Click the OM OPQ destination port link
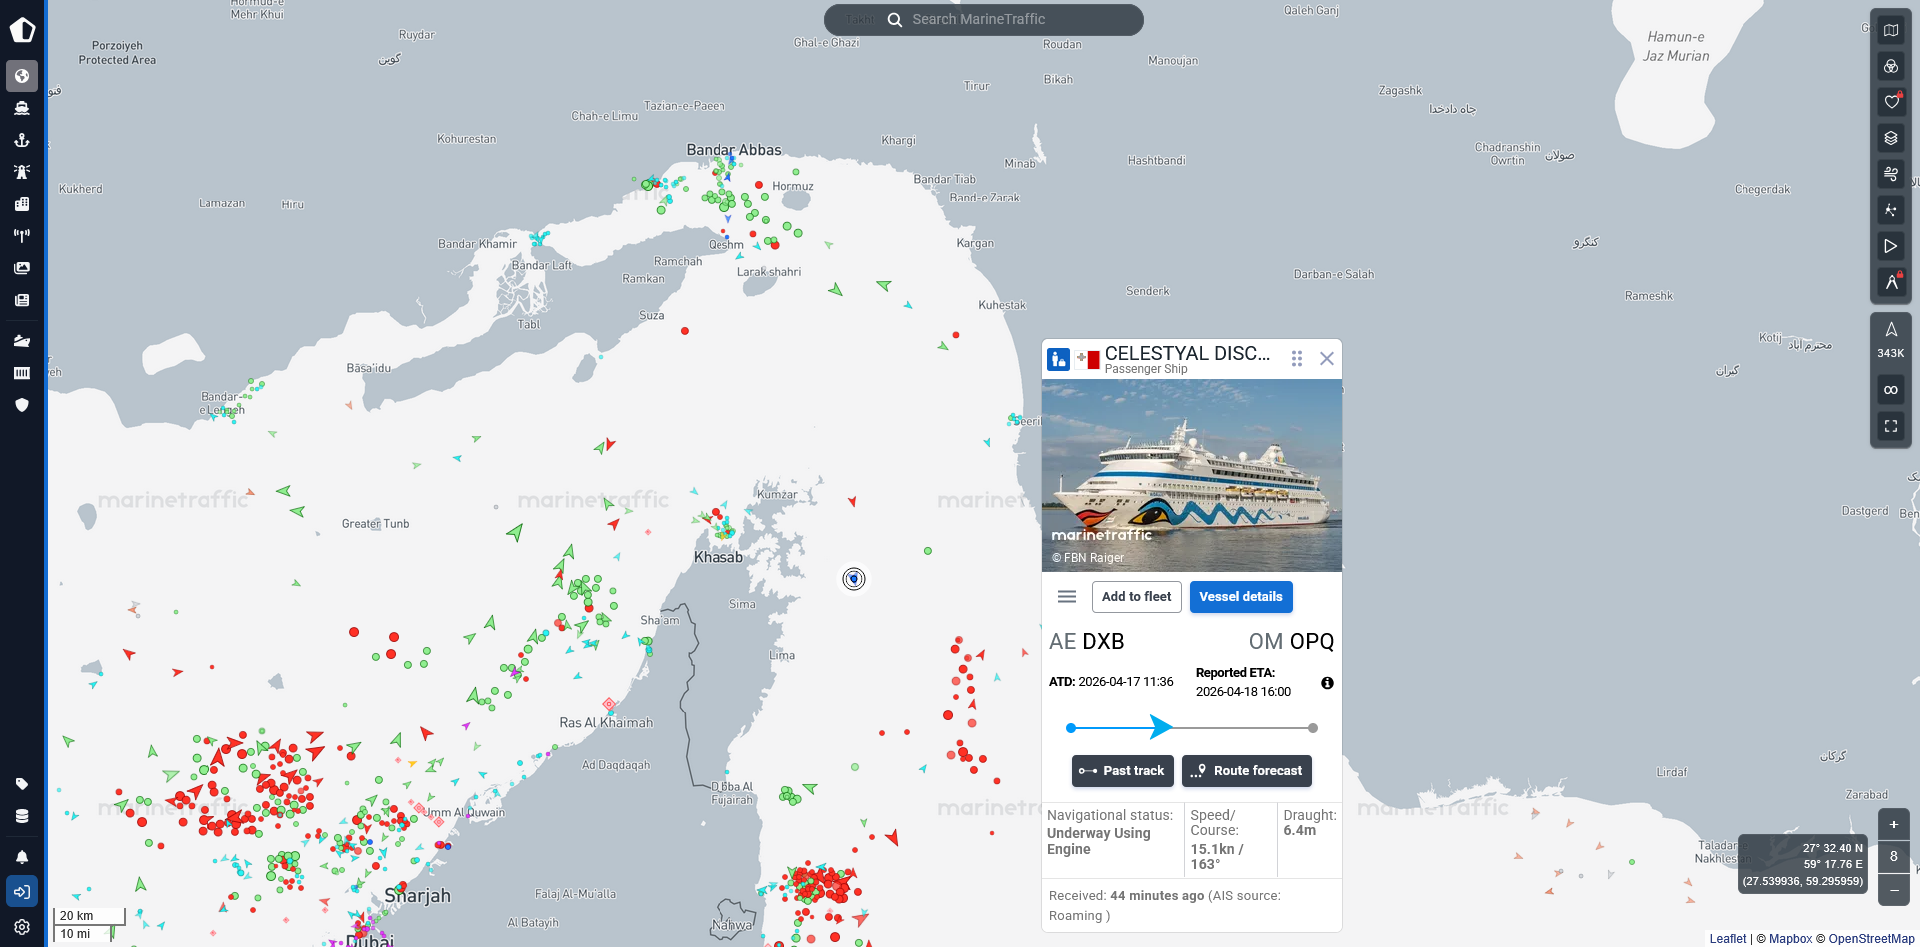Viewport: 1920px width, 947px height. [1291, 642]
